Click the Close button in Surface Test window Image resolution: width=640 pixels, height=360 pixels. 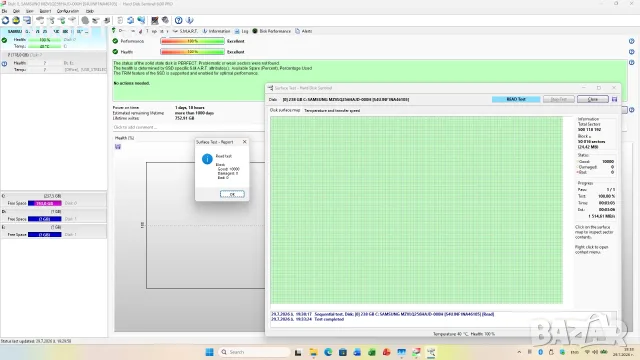tap(593, 99)
